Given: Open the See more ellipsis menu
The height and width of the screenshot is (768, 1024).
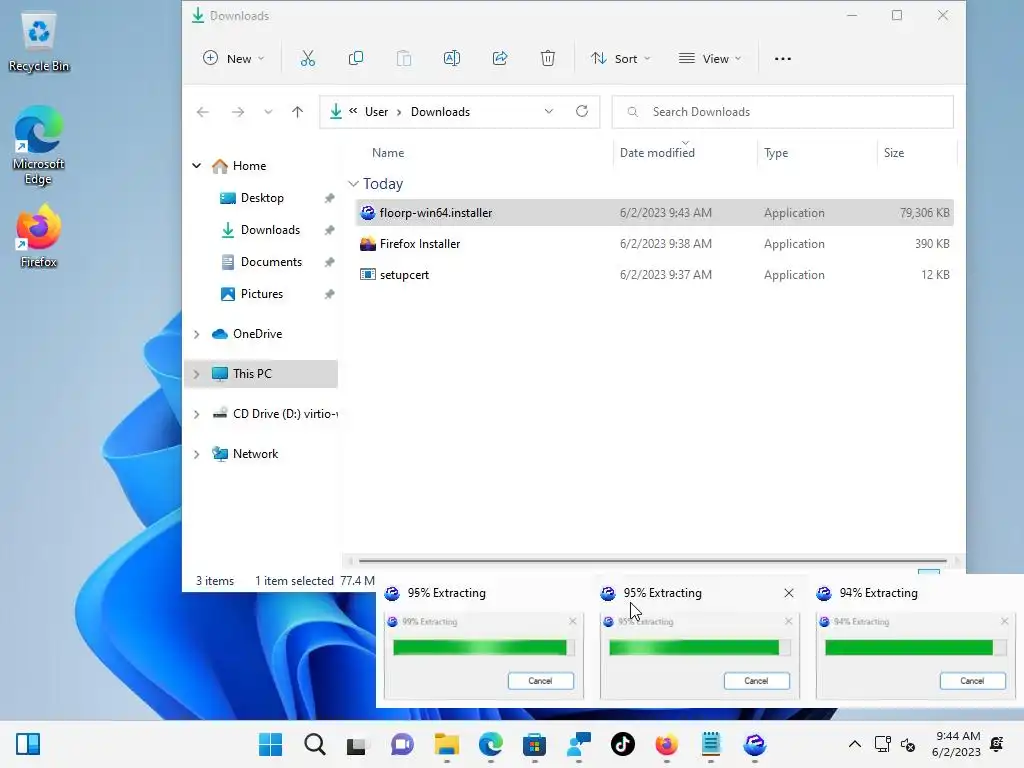Looking at the screenshot, I should [x=782, y=59].
